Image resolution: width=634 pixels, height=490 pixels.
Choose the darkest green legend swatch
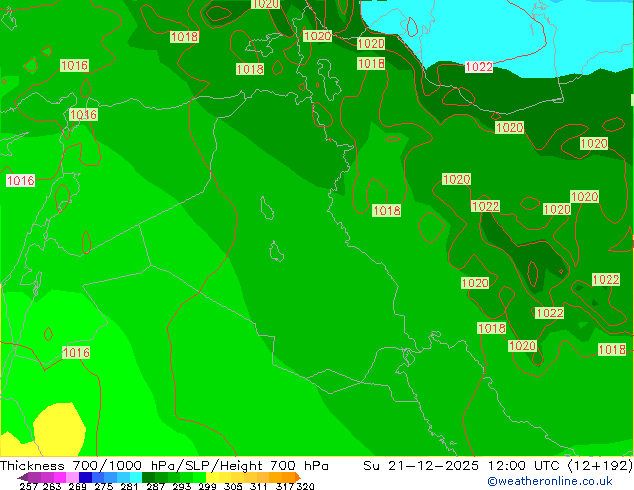[x=148, y=477]
